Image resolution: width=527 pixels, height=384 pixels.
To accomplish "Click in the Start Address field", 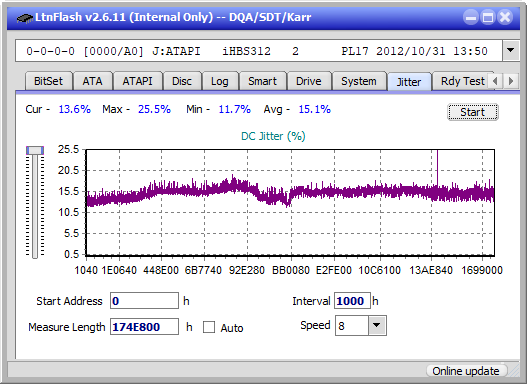I will pos(144,300).
